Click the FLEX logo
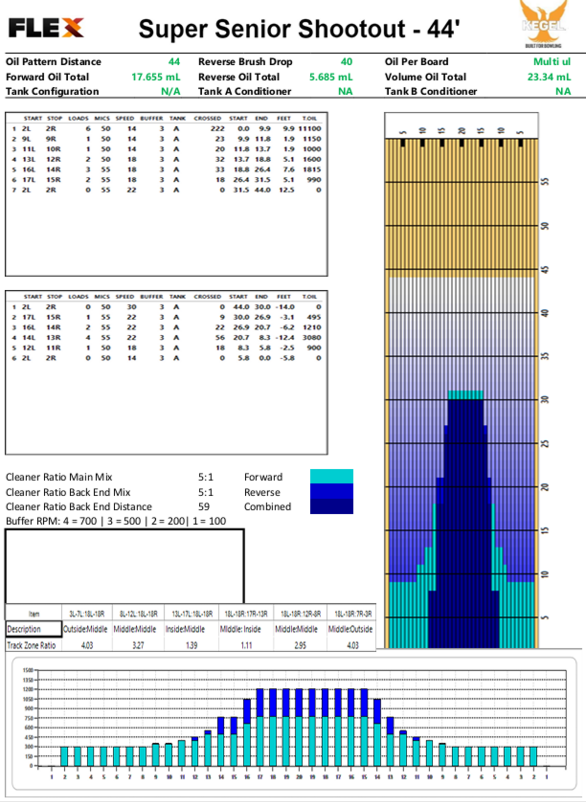586x802 pixels. 46,28
